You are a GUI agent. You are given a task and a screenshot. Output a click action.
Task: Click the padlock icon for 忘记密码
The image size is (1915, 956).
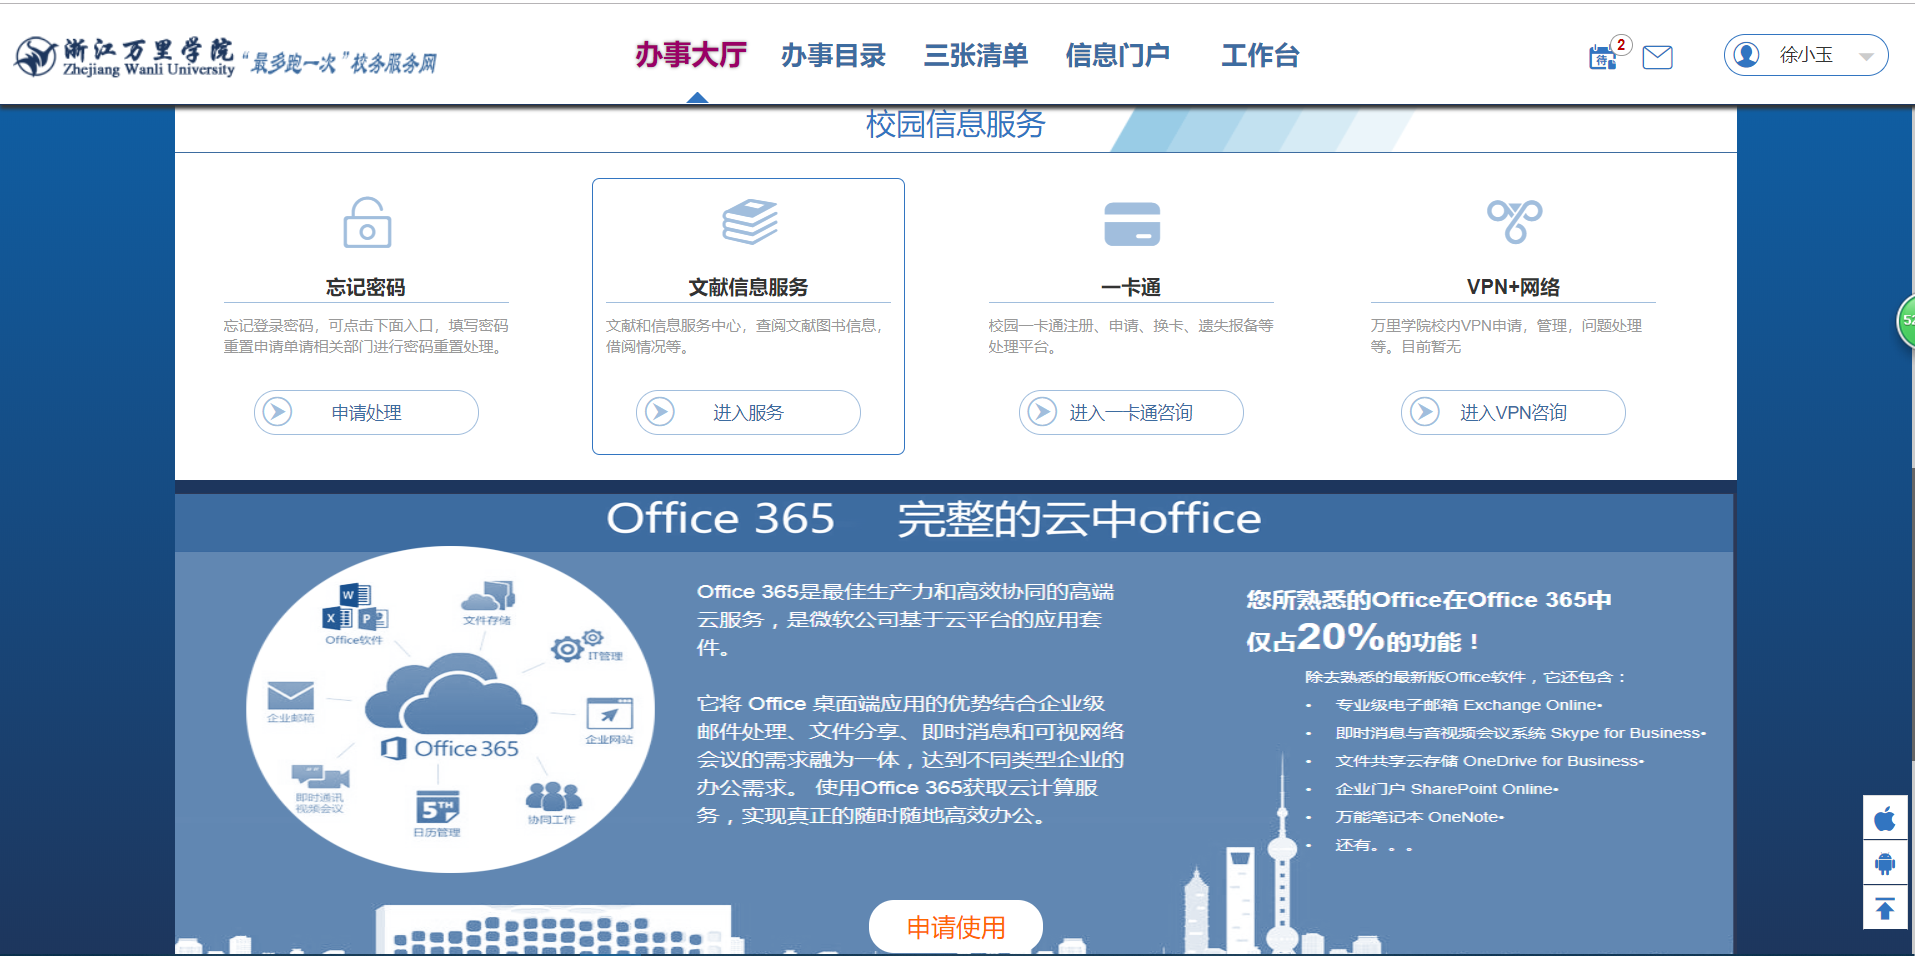click(x=366, y=222)
